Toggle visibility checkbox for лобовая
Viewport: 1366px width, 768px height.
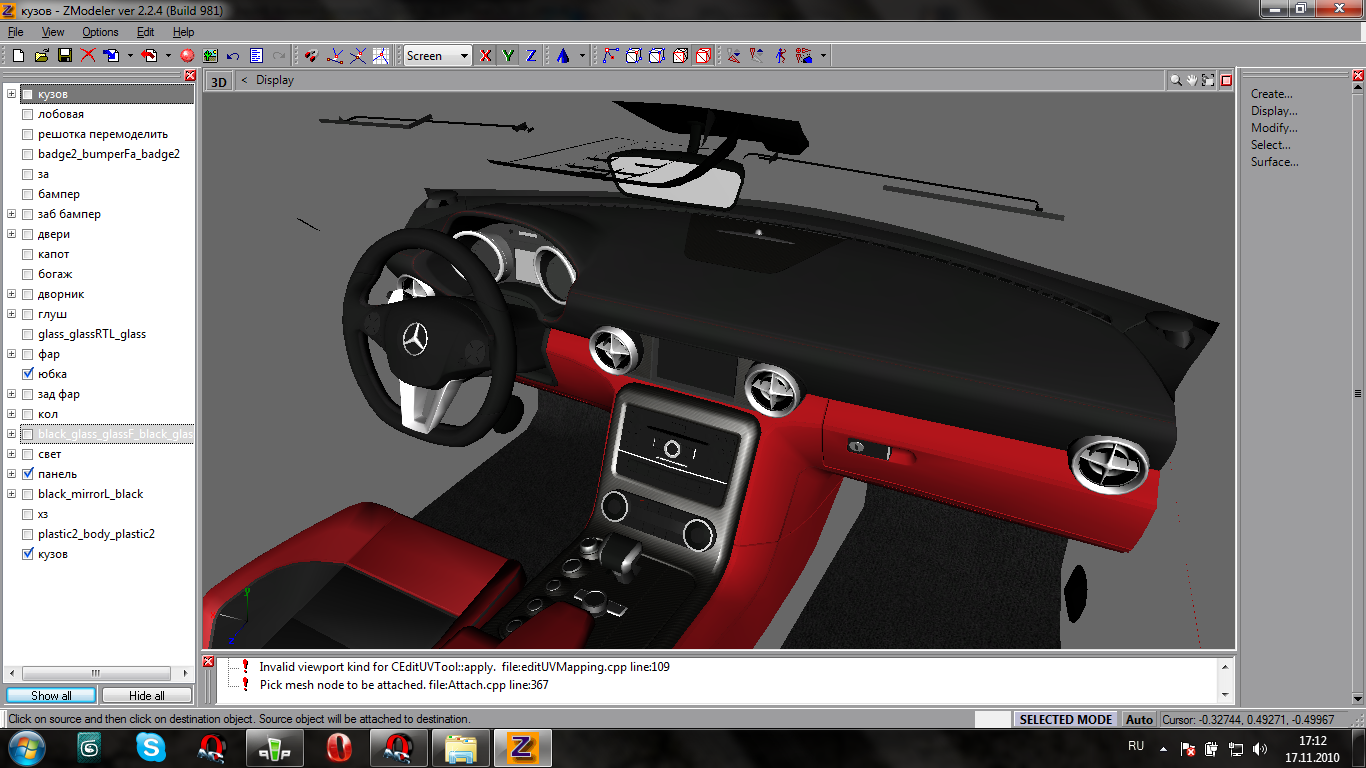click(x=28, y=114)
